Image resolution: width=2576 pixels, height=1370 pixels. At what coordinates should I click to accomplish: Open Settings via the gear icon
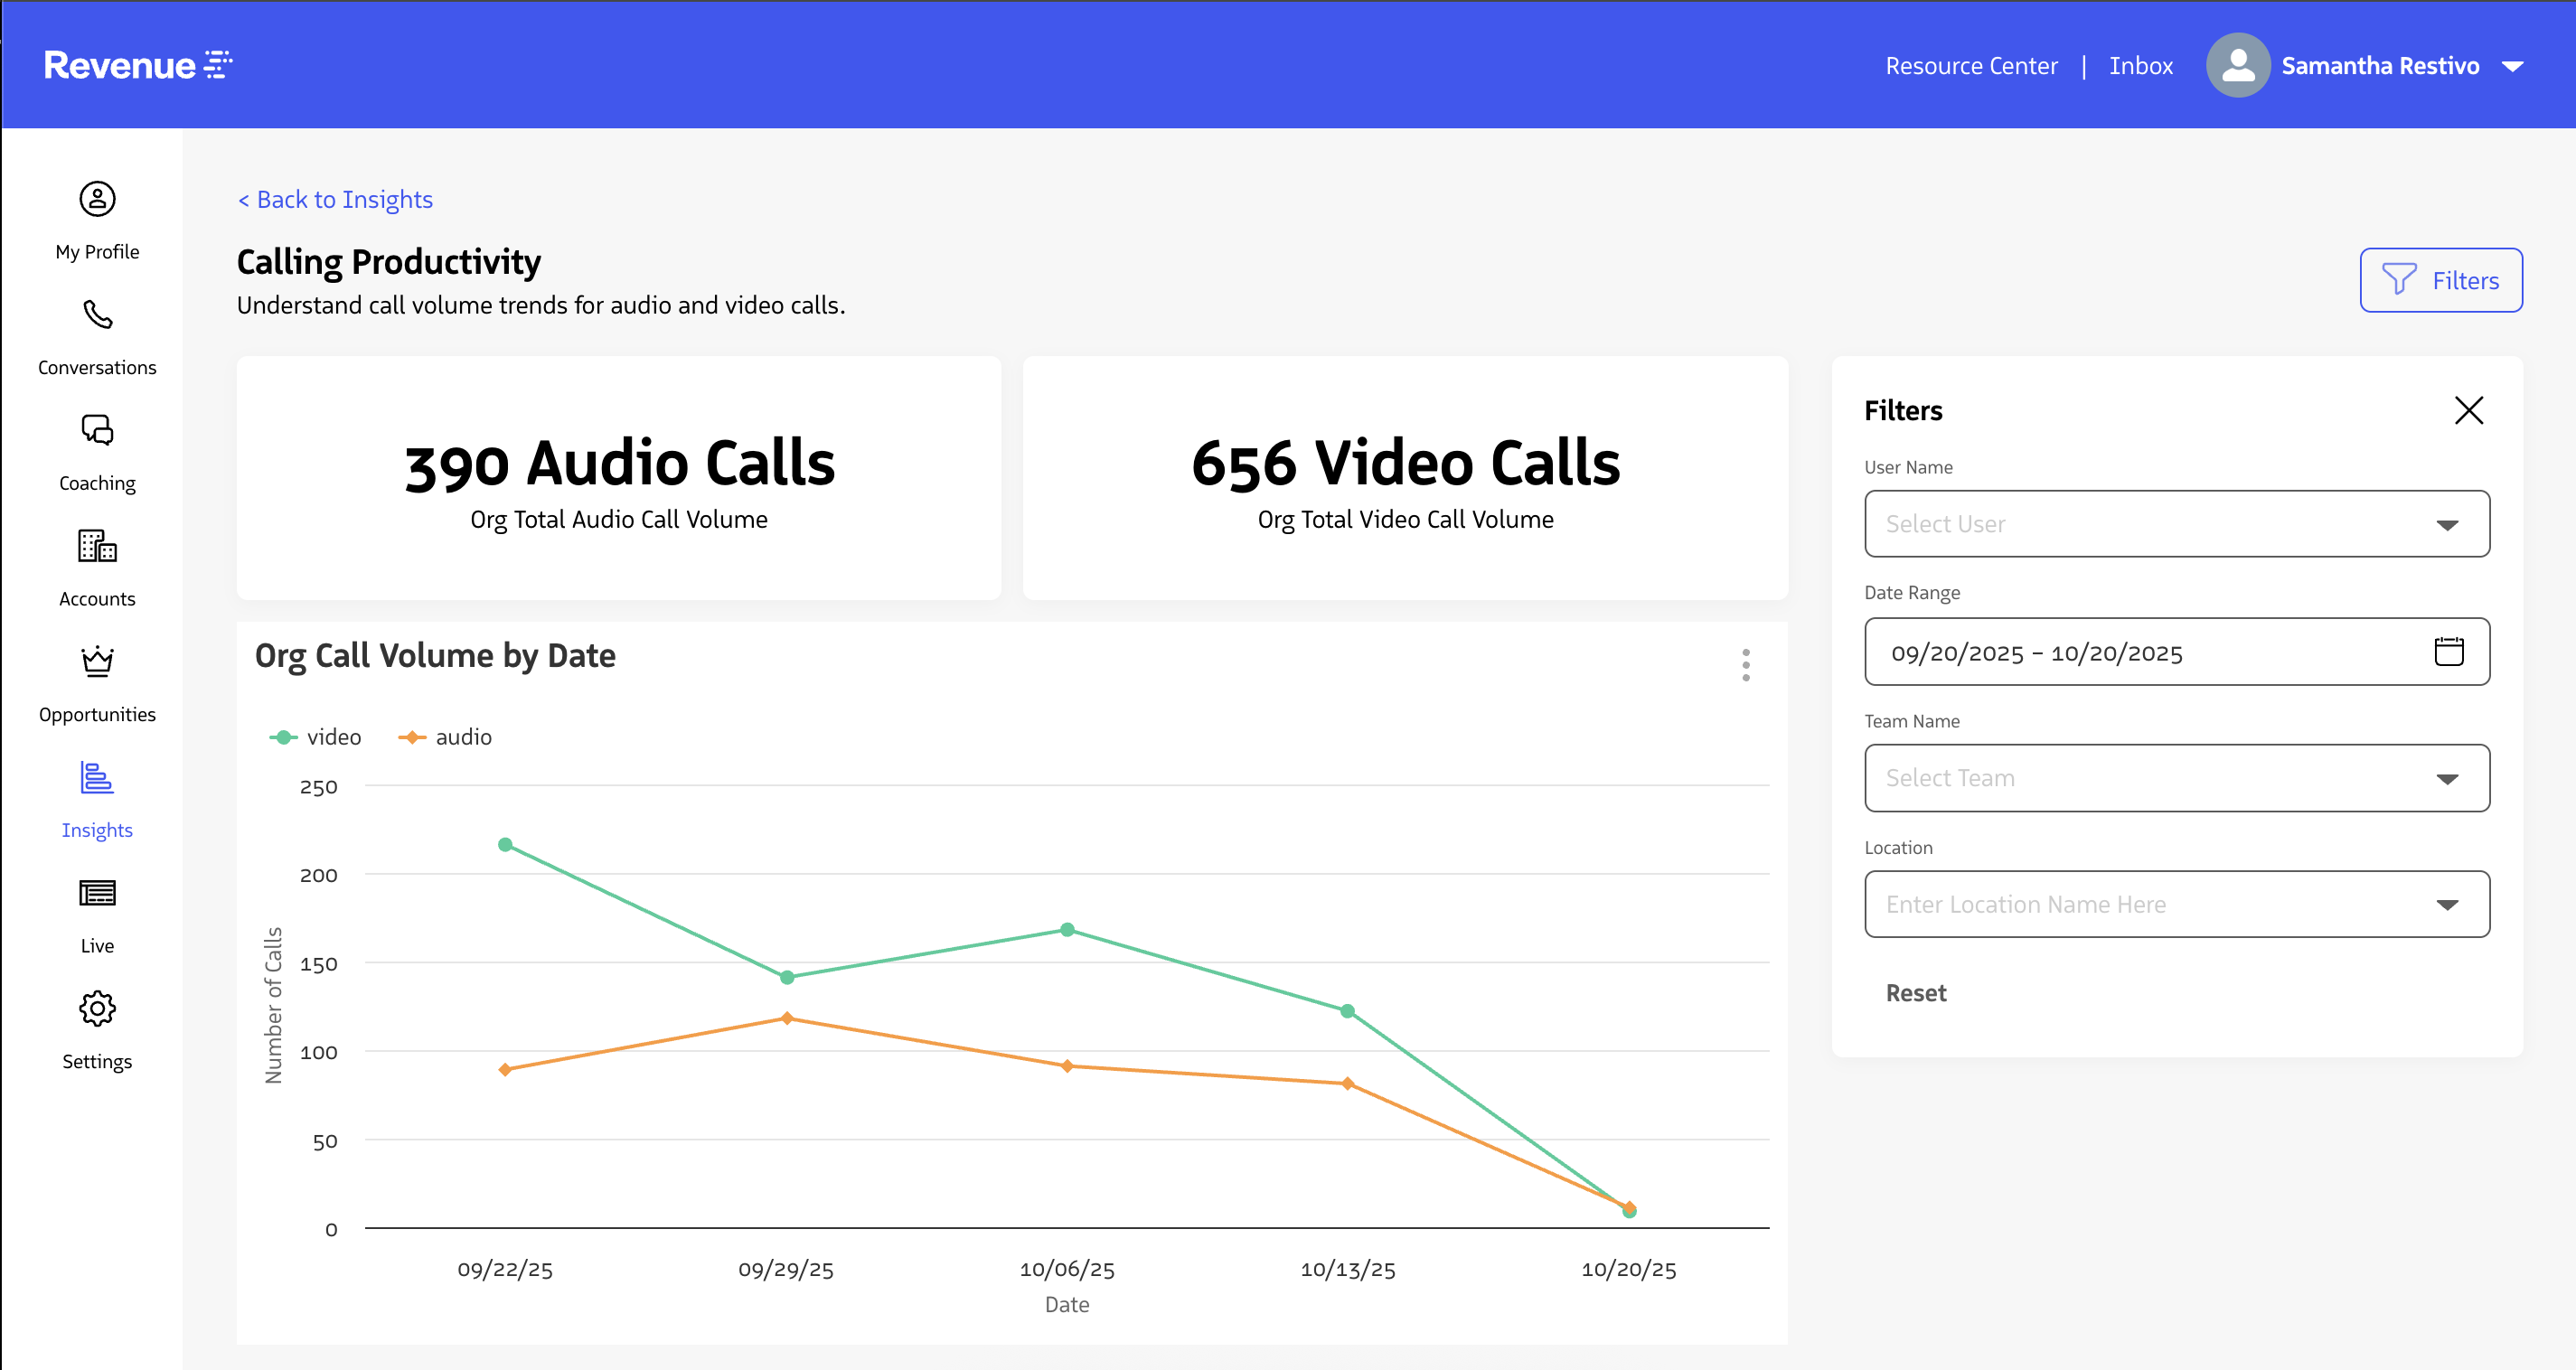point(96,1009)
